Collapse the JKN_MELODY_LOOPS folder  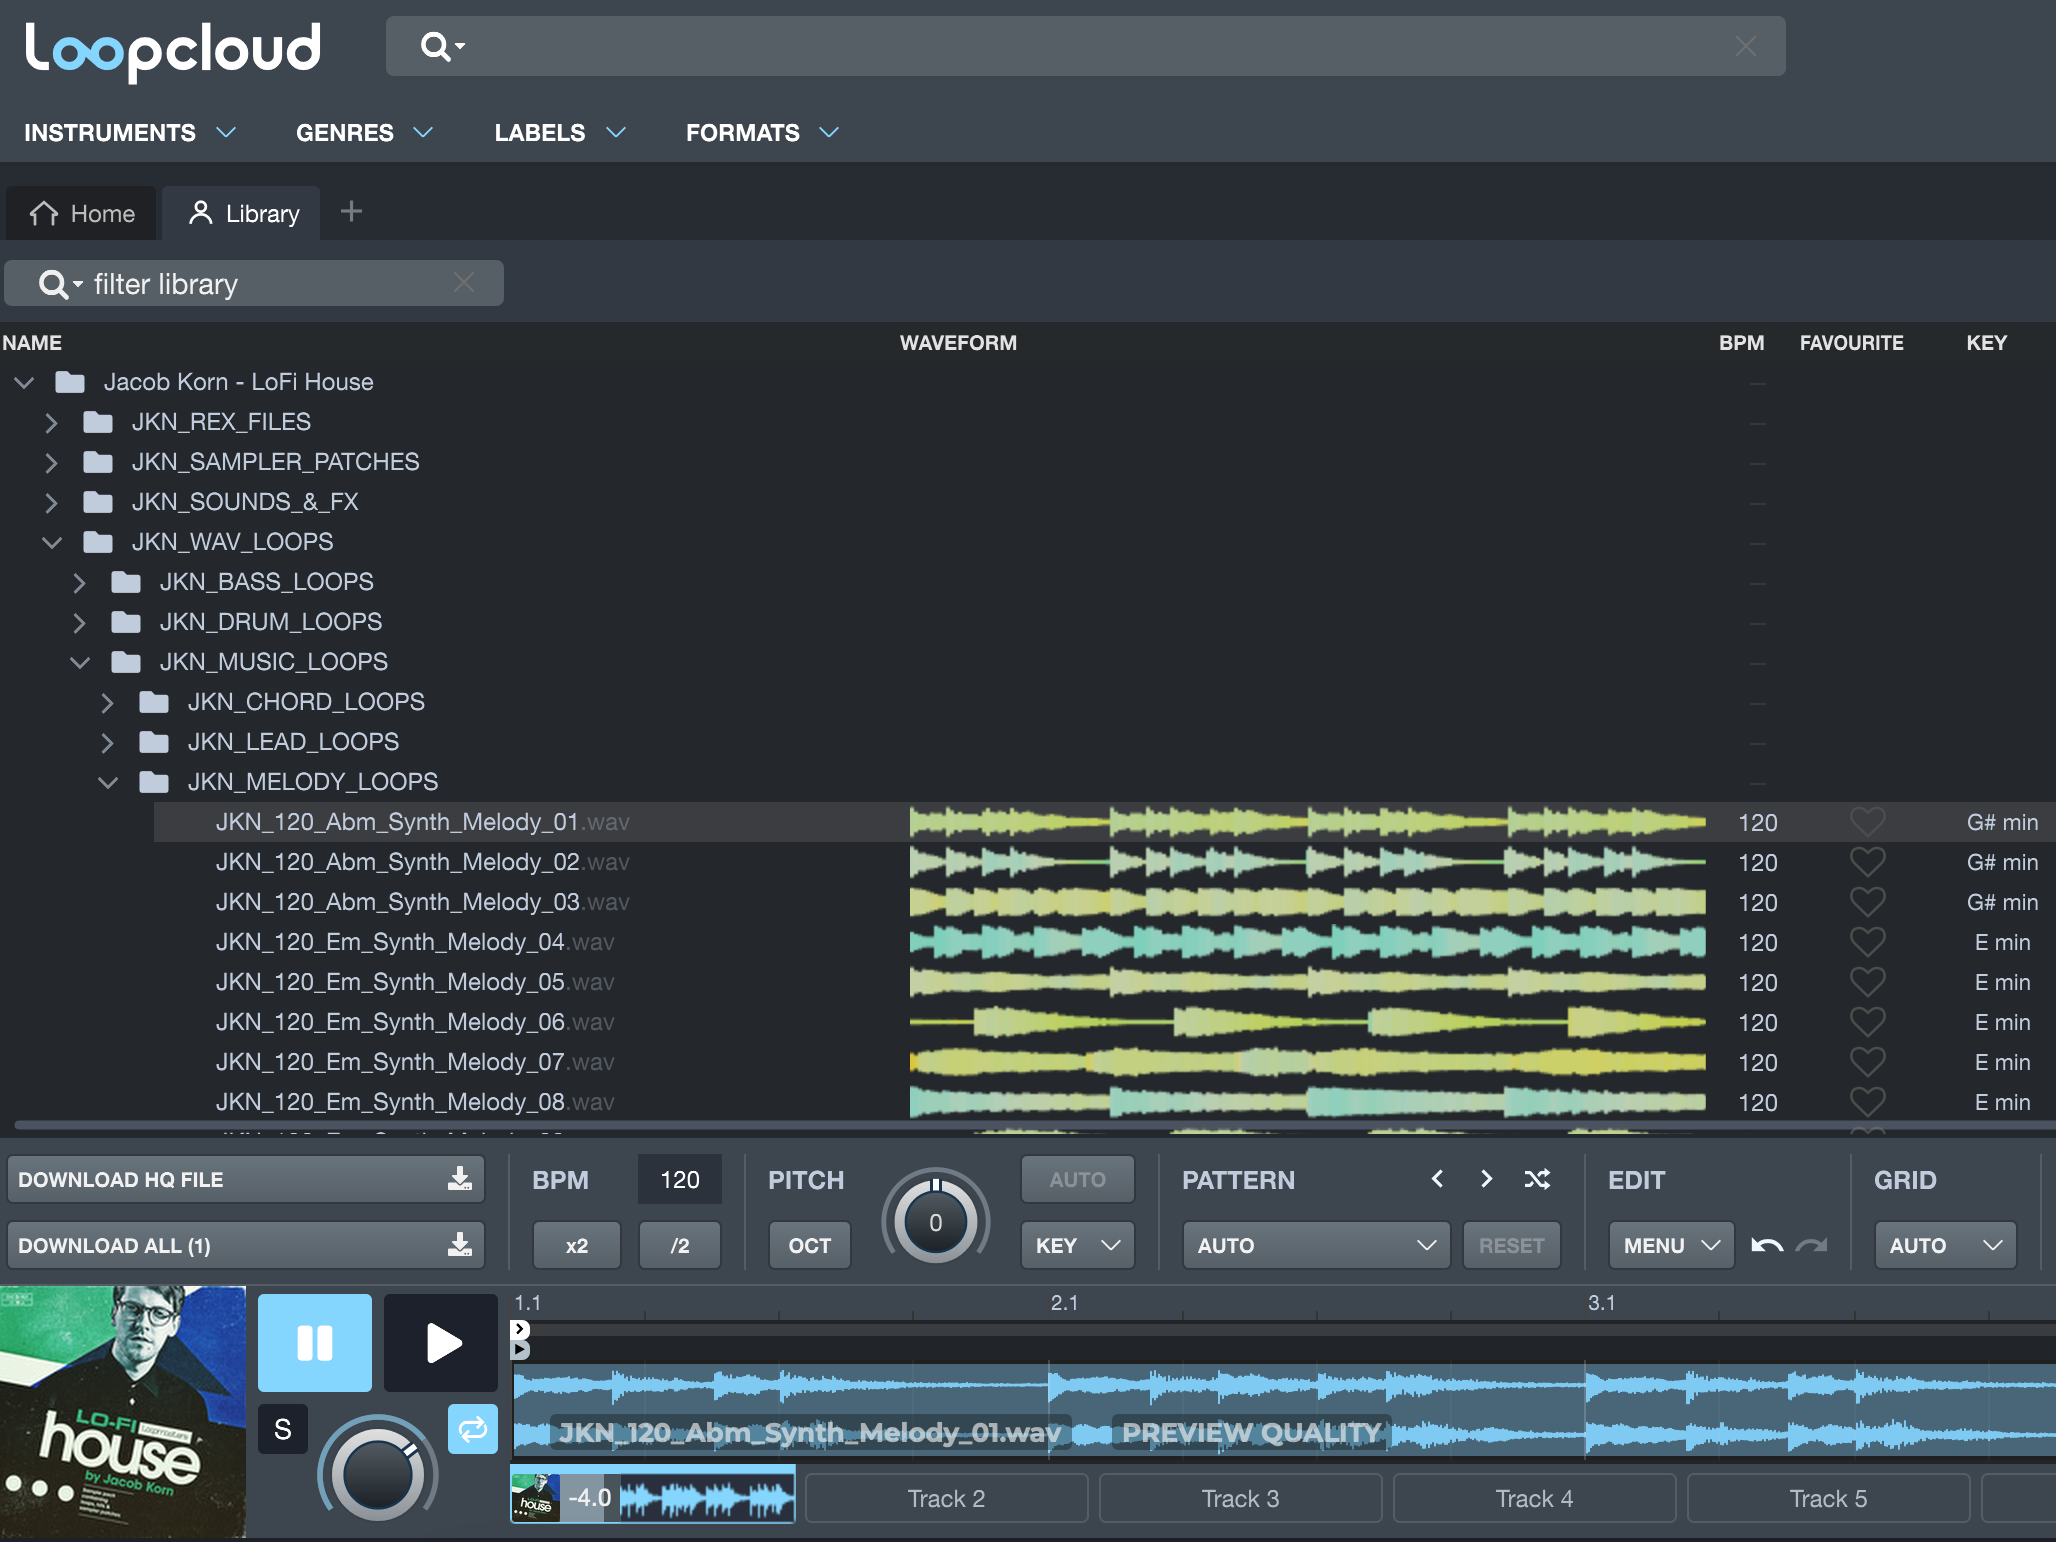tap(110, 781)
